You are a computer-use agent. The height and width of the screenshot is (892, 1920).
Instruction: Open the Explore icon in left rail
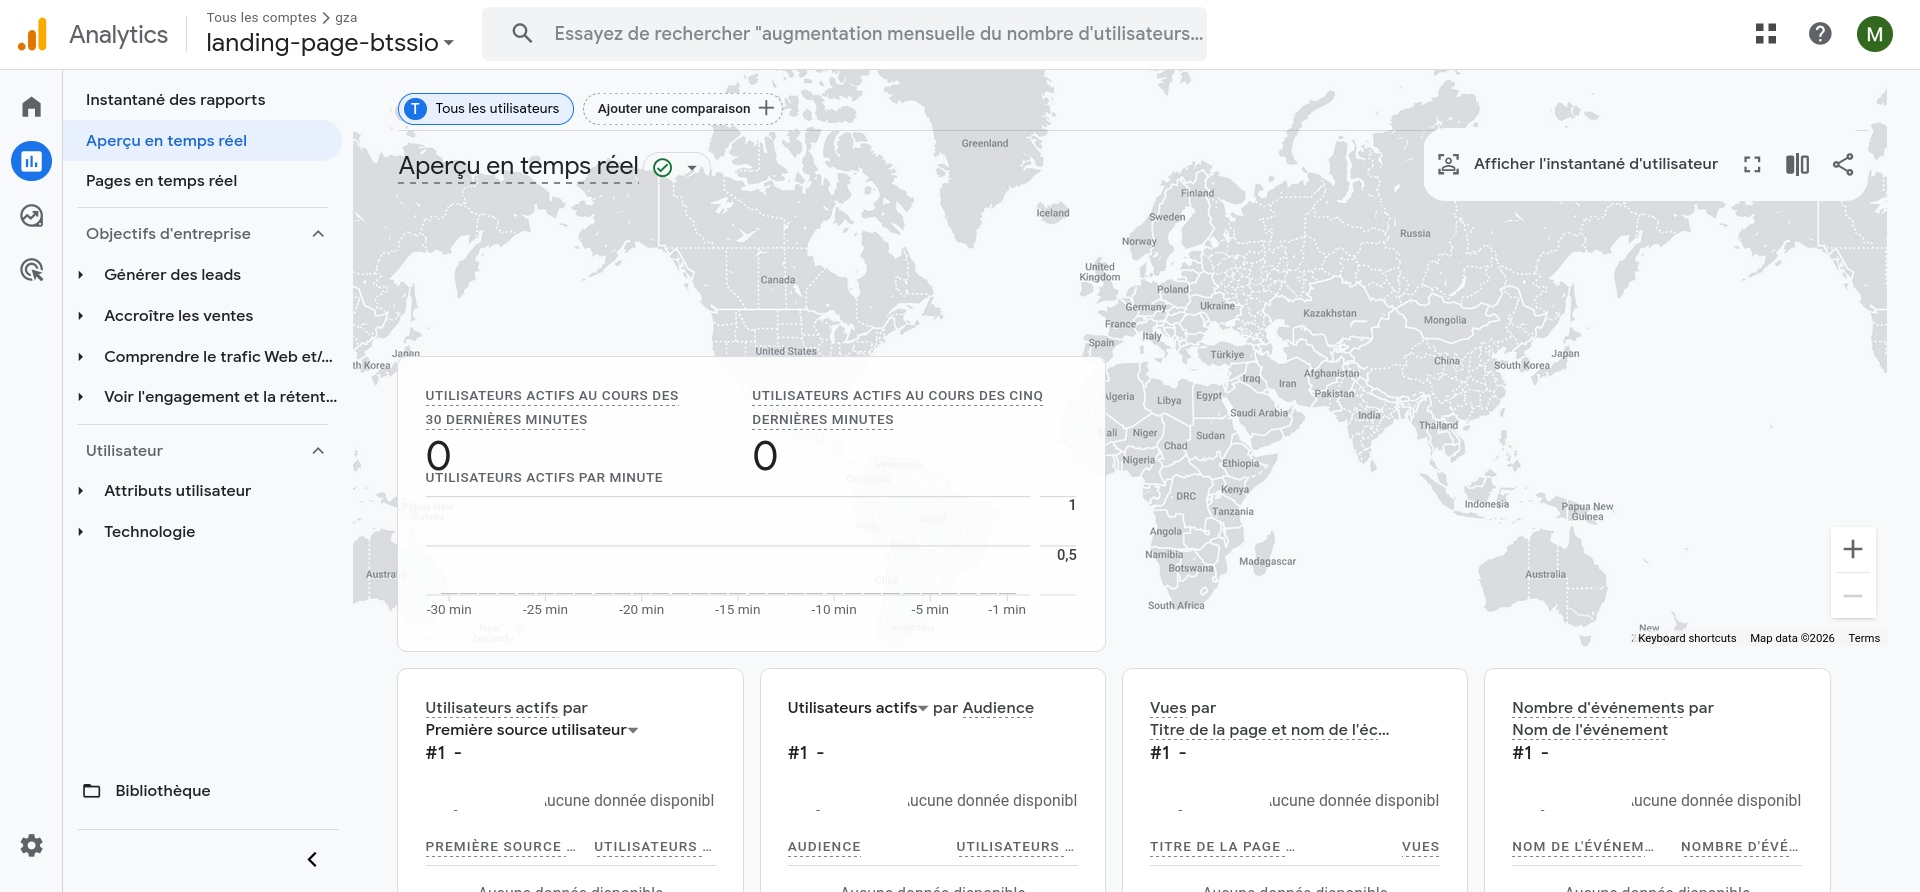(32, 216)
